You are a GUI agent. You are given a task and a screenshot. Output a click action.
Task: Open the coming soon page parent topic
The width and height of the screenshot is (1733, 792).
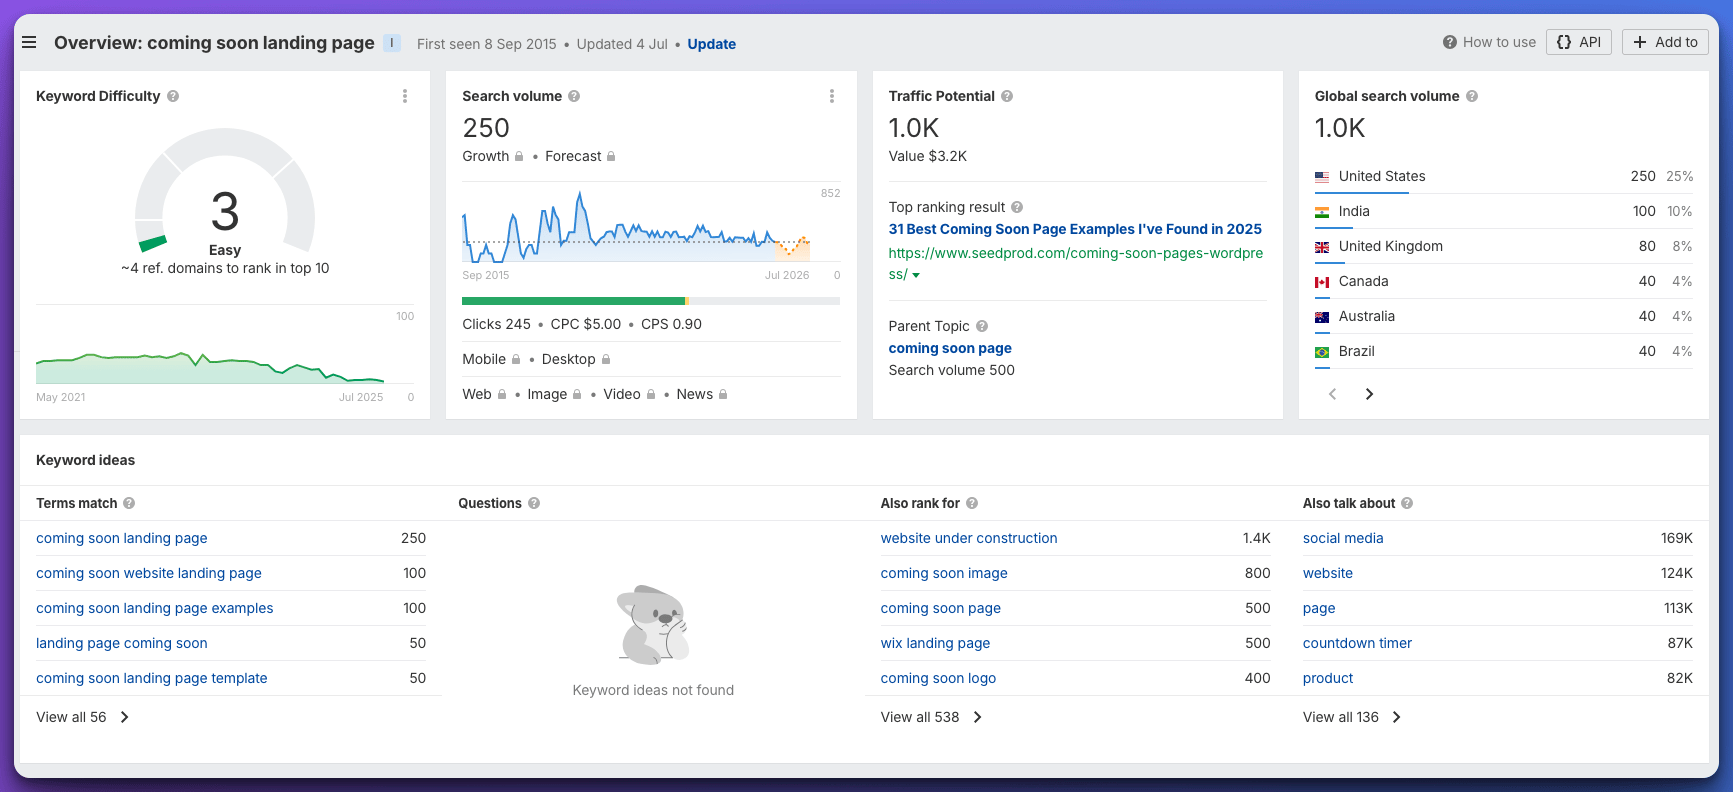pyautogui.click(x=950, y=348)
